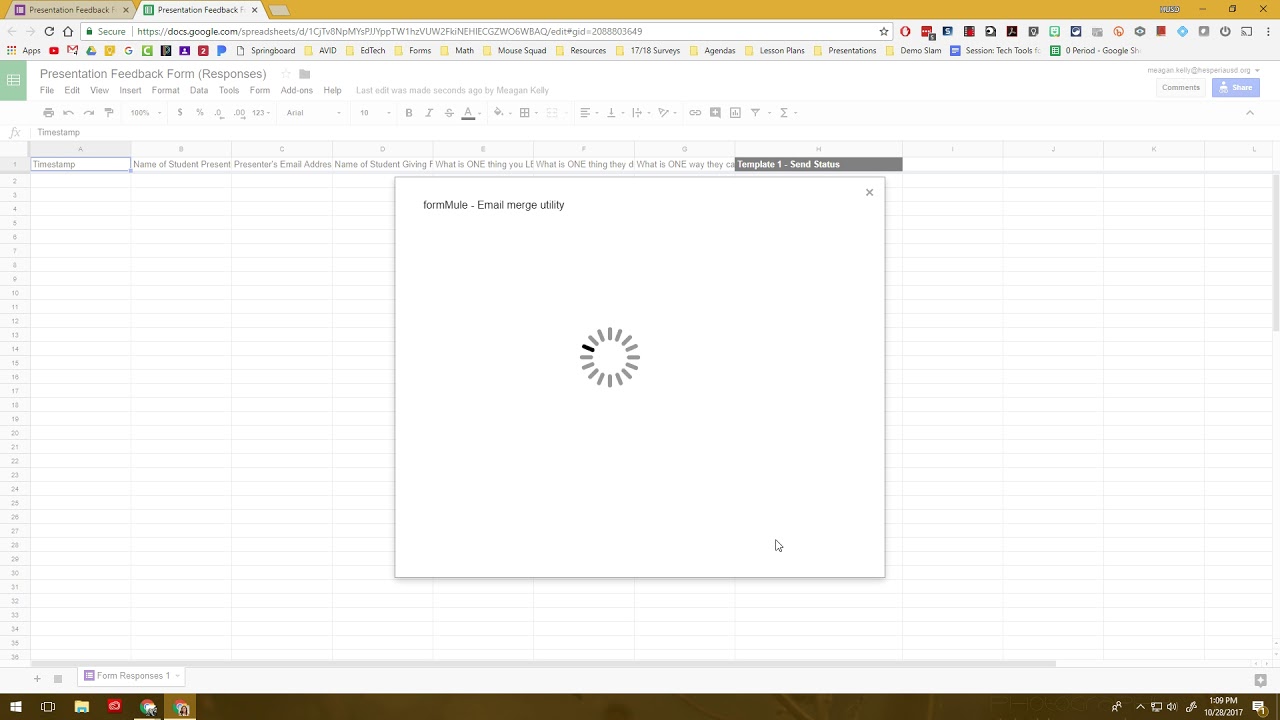Apply currency format with dollar icon
1280x720 pixels.
[x=180, y=112]
